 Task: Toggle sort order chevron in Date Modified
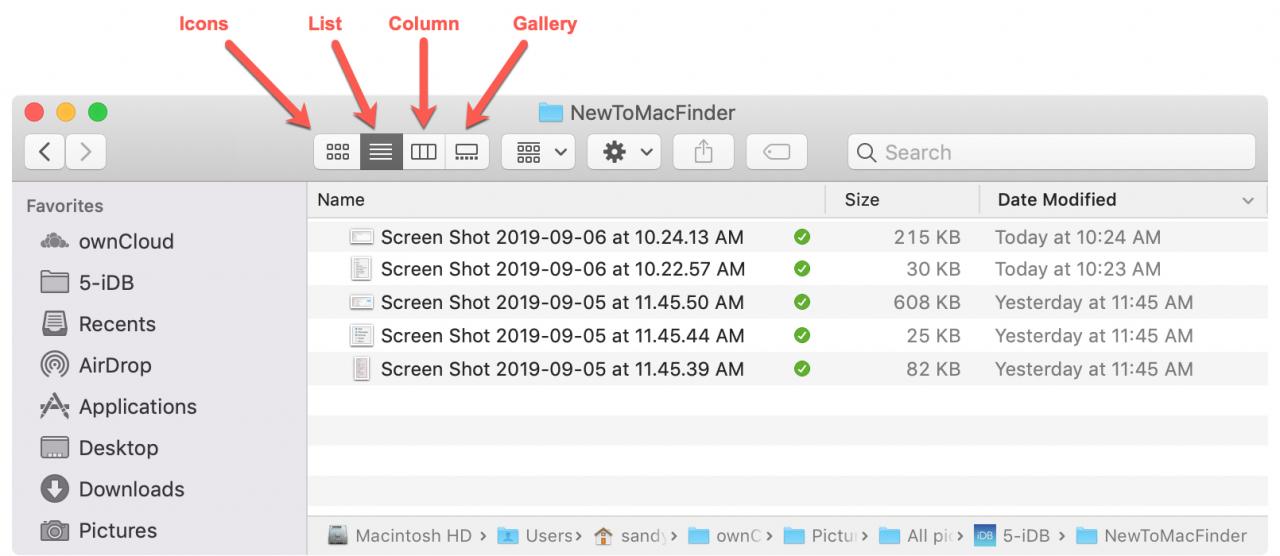[x=1247, y=201]
